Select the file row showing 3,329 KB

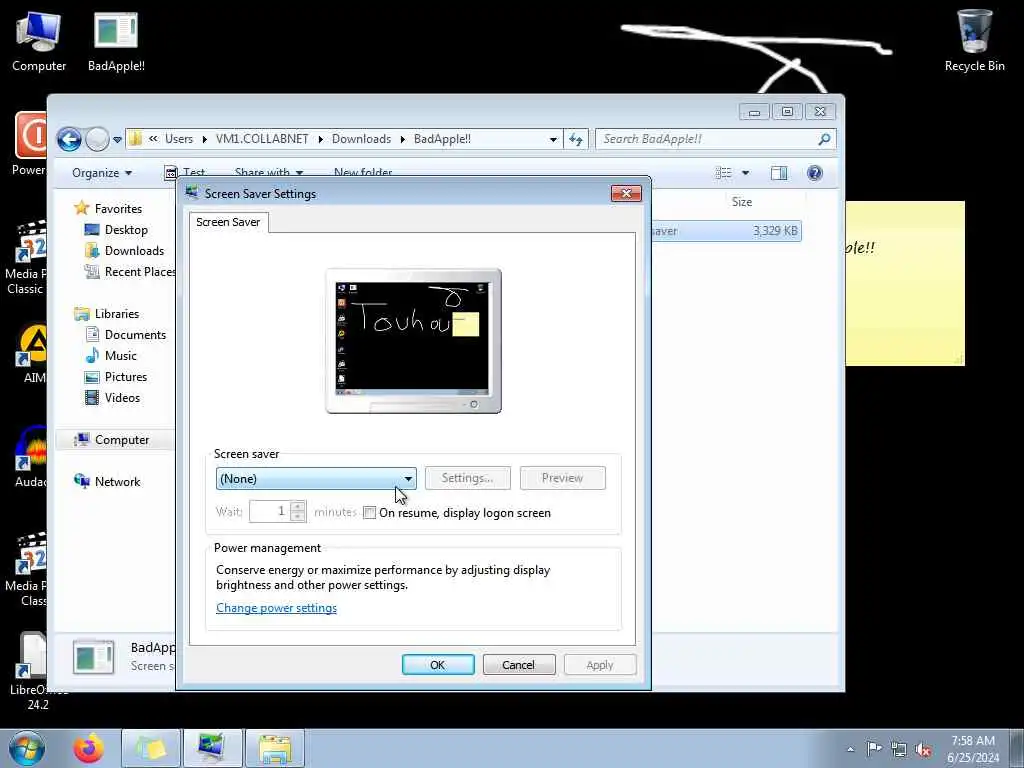click(x=726, y=231)
